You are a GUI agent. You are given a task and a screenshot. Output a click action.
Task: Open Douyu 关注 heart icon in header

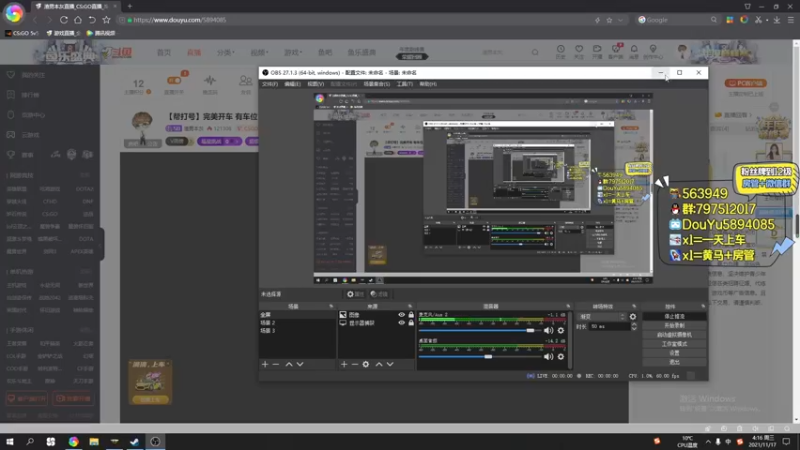pyautogui.click(x=579, y=52)
